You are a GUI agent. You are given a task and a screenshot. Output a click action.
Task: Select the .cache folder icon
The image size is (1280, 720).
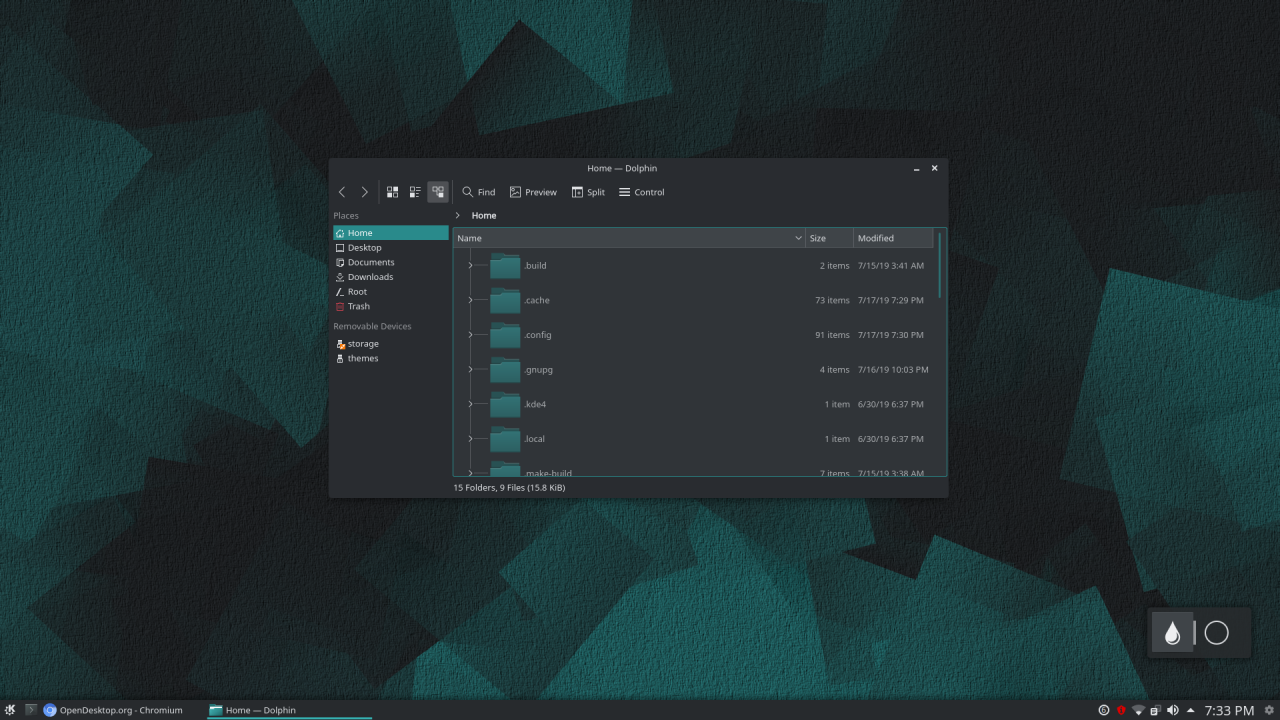[x=505, y=300]
